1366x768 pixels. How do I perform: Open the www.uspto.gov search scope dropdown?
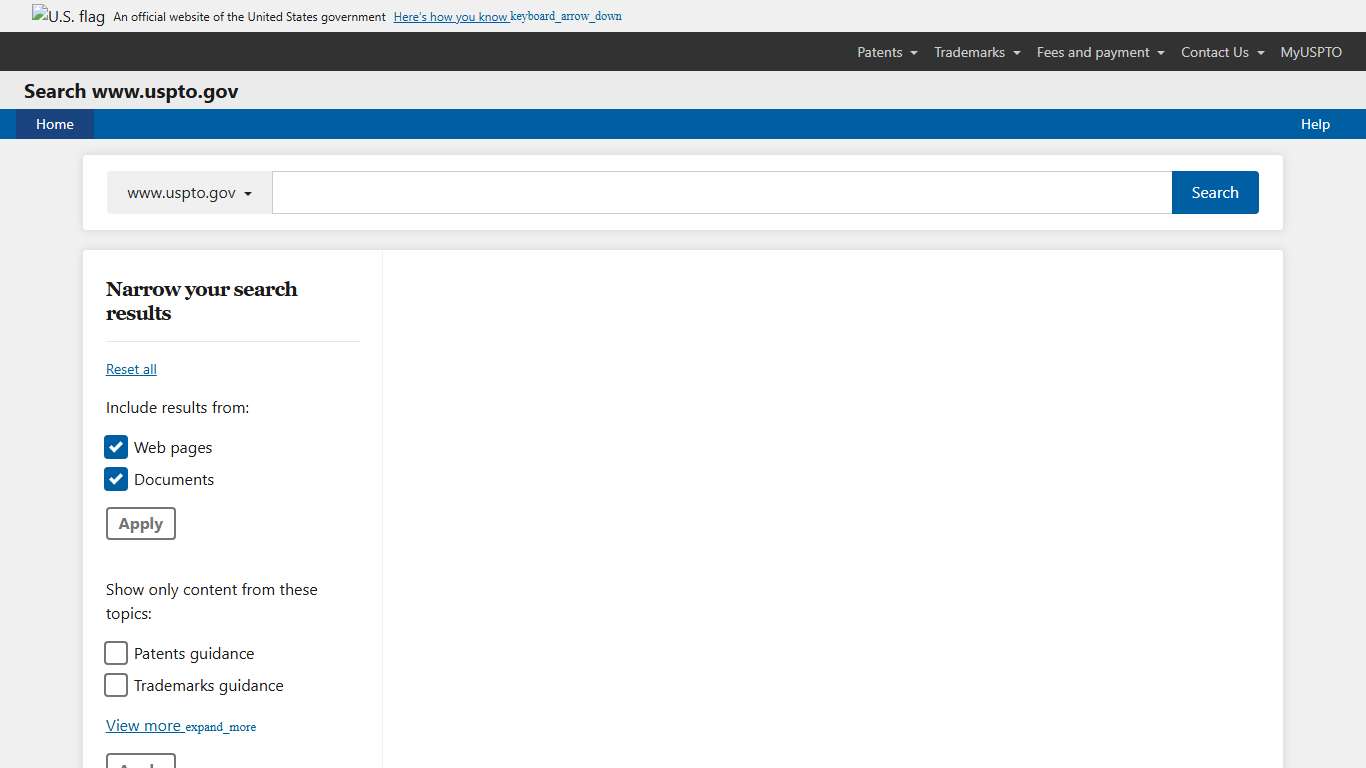[188, 192]
